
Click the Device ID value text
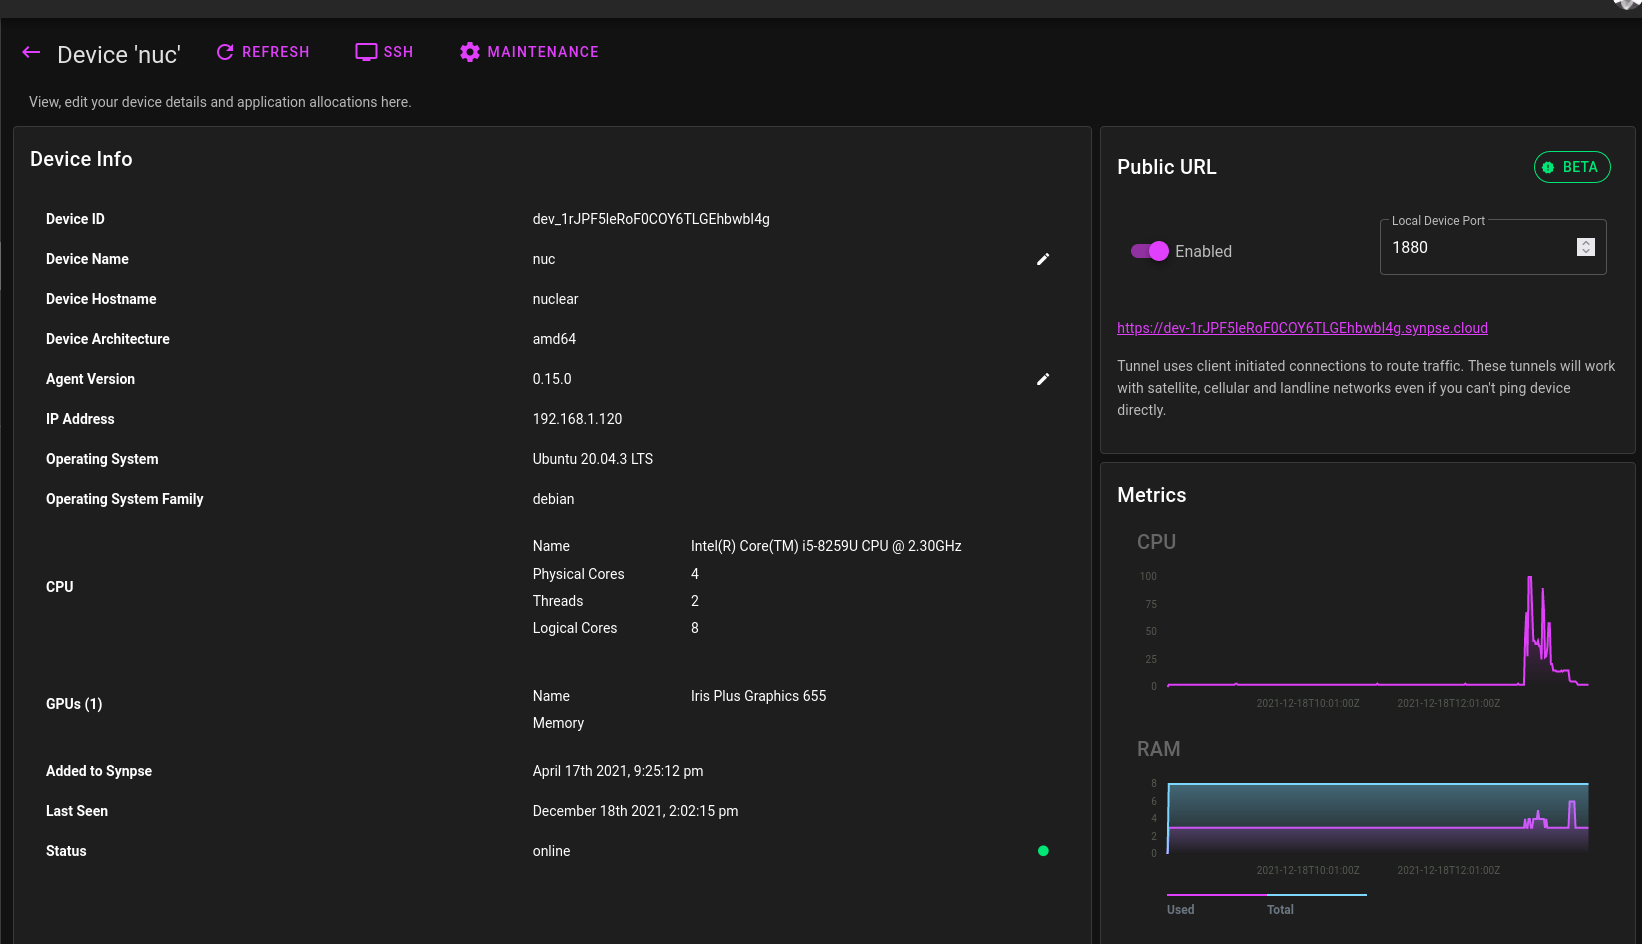[x=651, y=219]
